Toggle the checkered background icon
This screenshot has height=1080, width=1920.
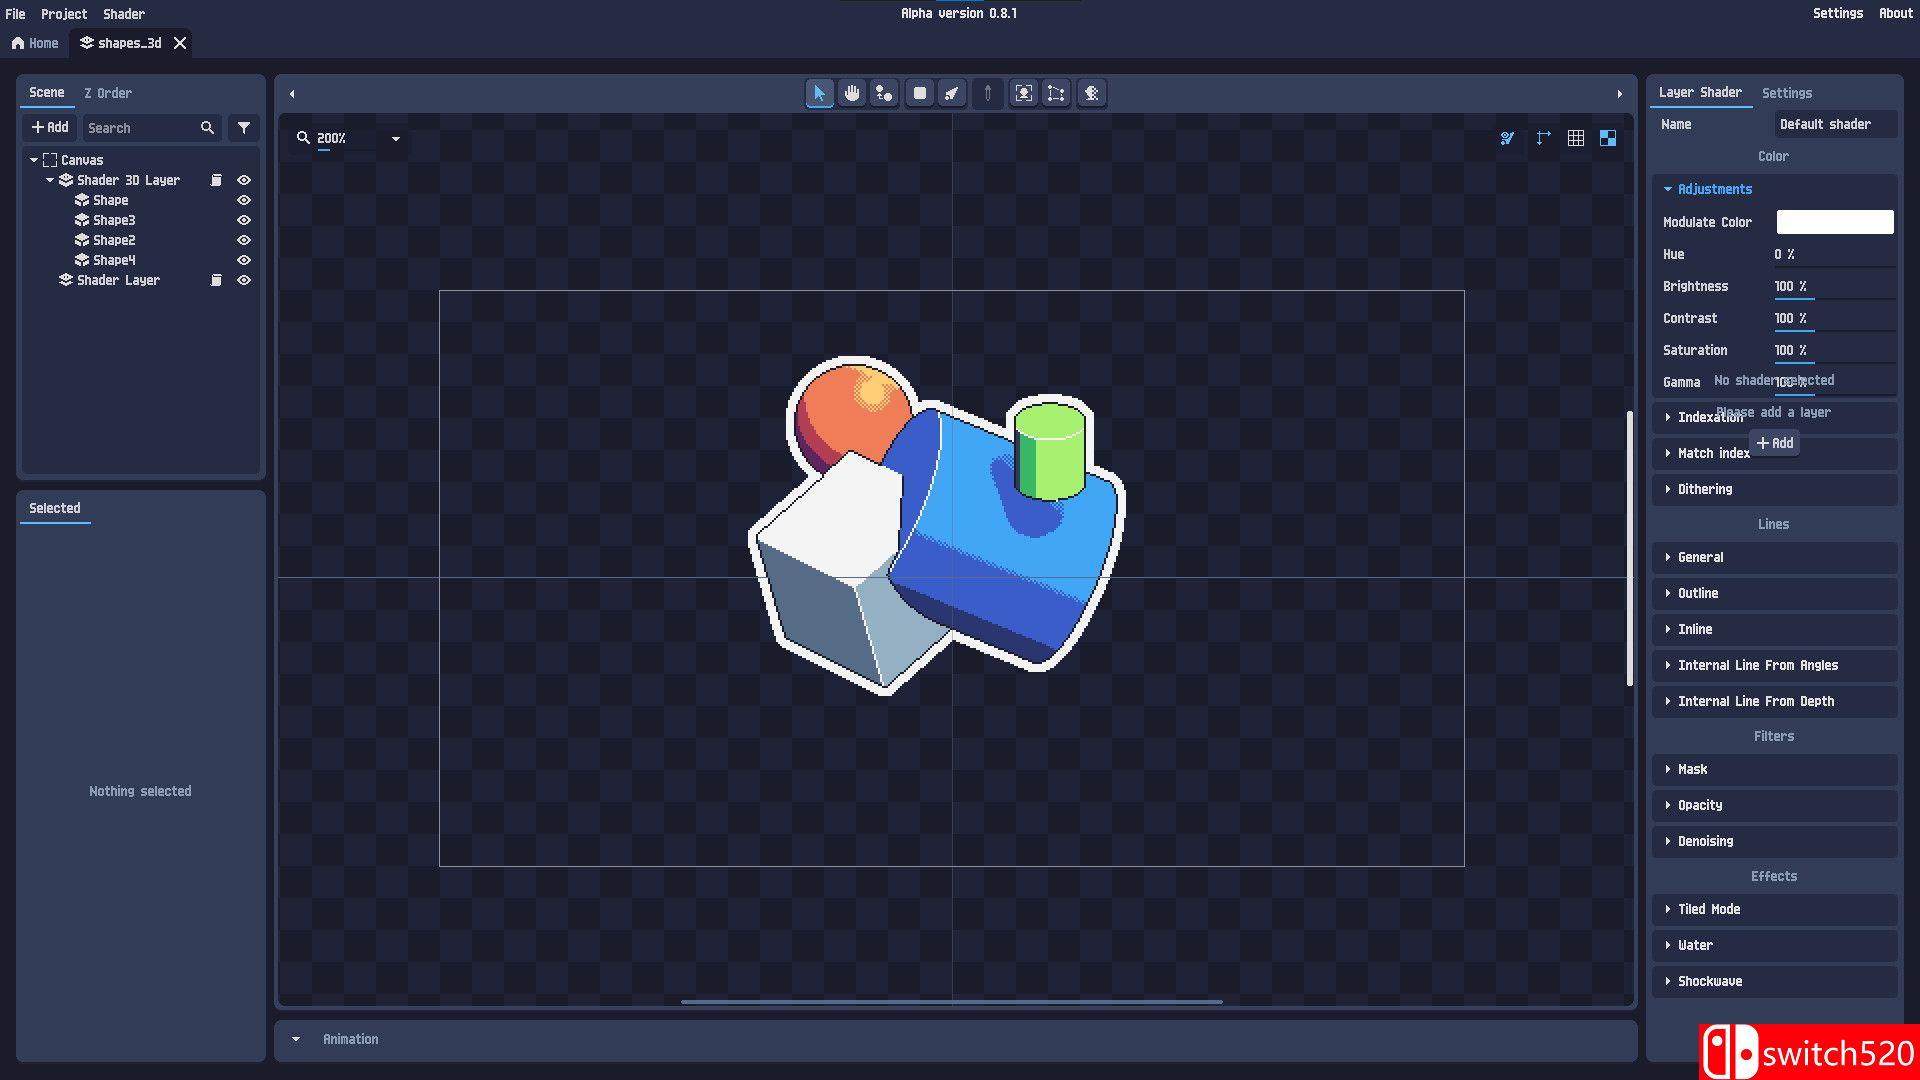pos(1607,138)
